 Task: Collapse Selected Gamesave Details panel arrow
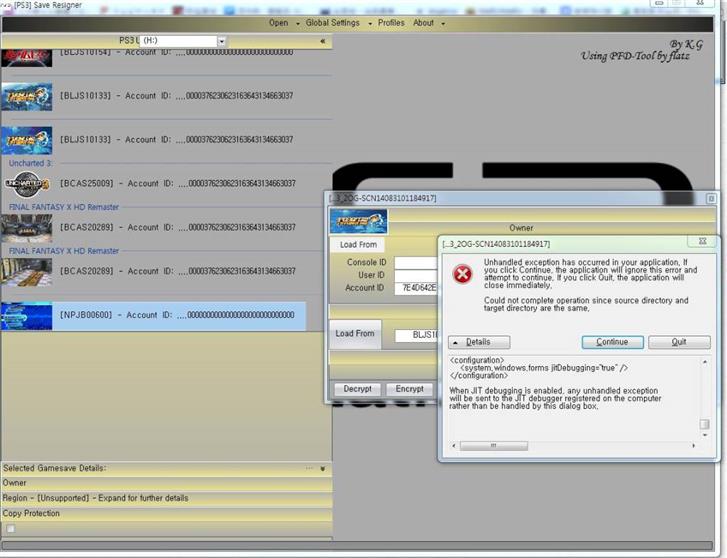[x=323, y=468]
